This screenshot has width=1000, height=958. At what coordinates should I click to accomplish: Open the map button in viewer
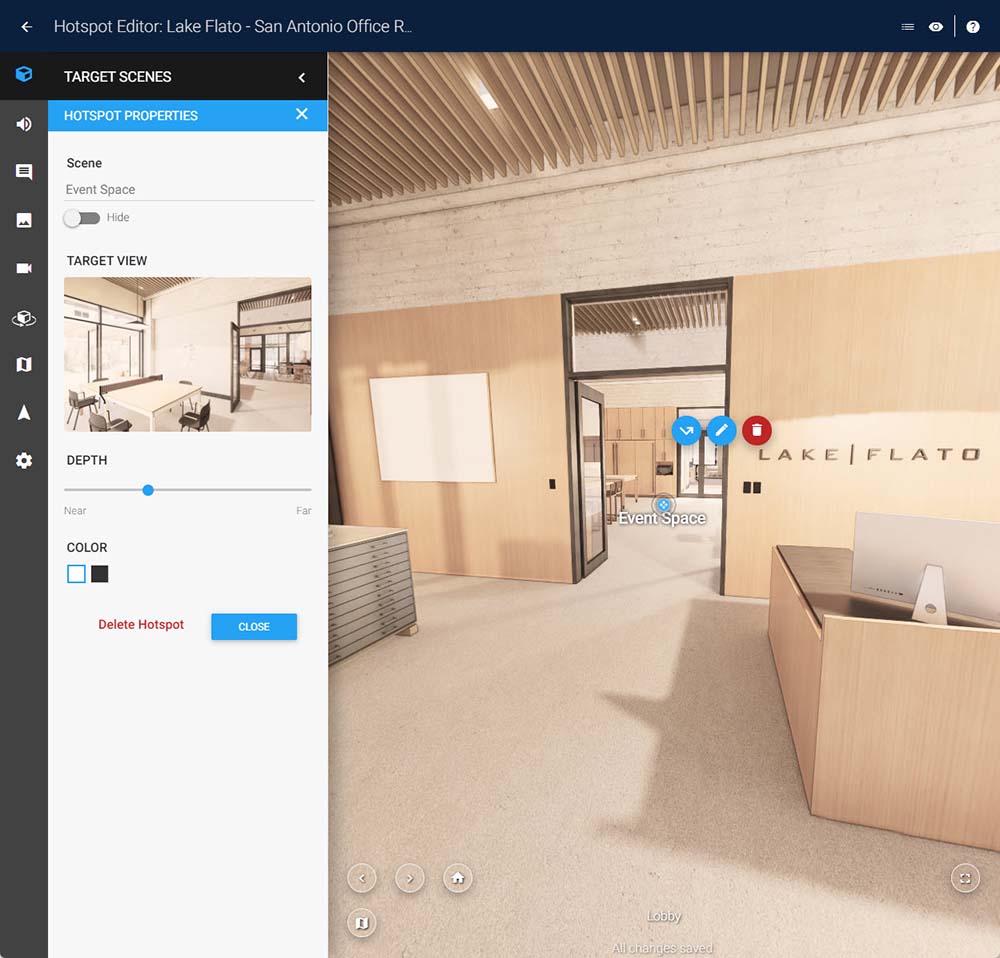[362, 923]
